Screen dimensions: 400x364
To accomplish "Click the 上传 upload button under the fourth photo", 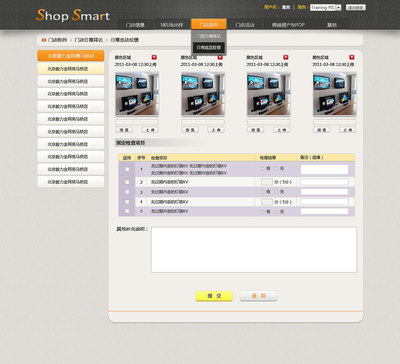I will (347, 130).
